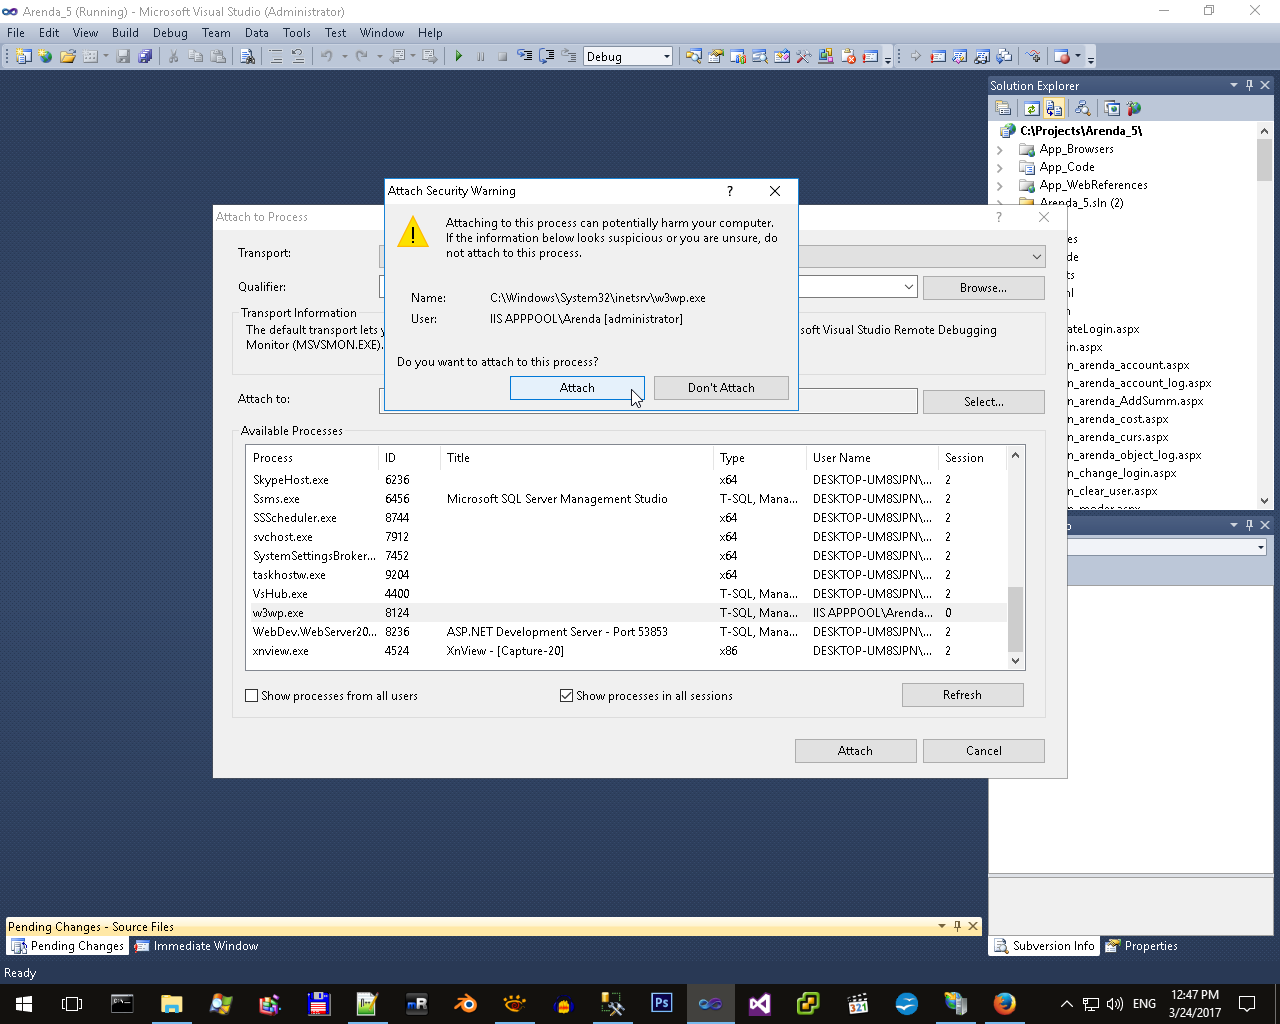Click the New Project toolbar icon

[x=23, y=56]
